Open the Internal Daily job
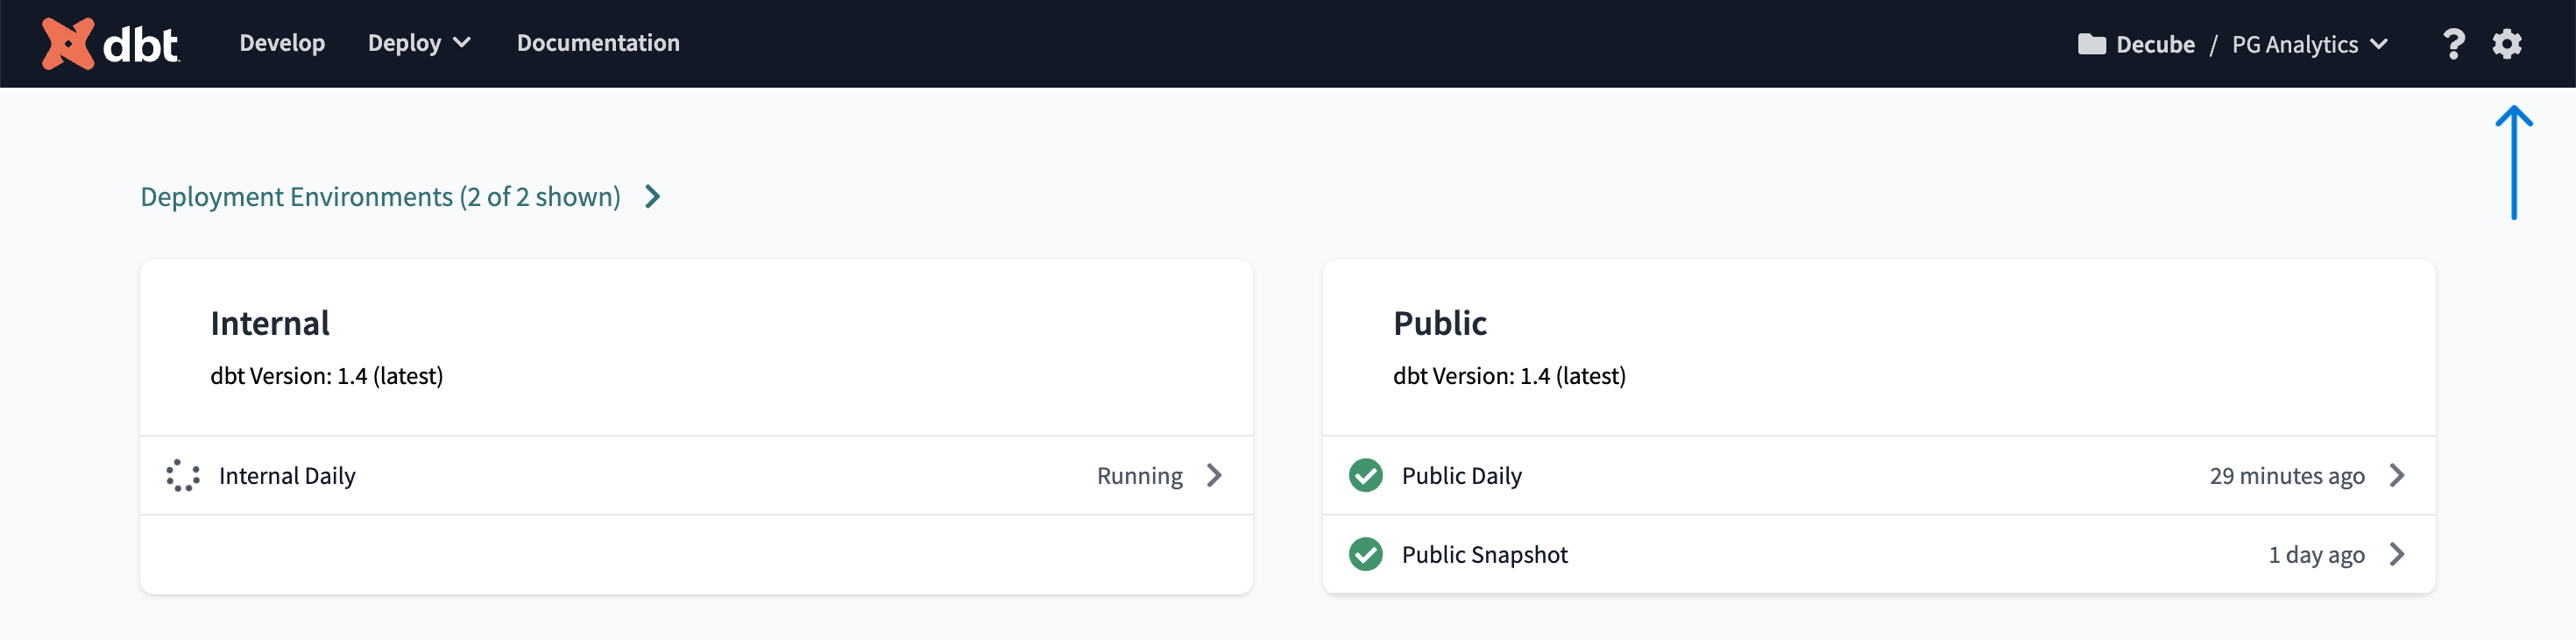Screen dimensions: 2576x640 tap(287, 476)
